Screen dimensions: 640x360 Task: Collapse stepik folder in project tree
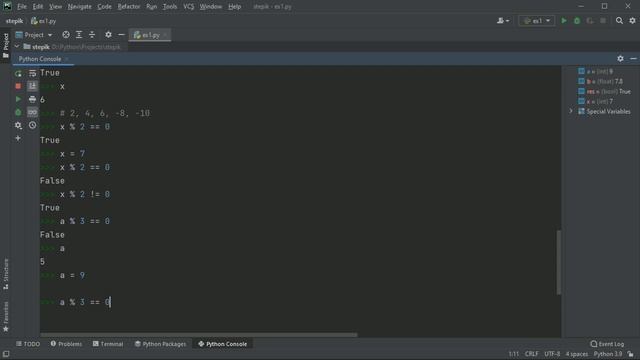(17, 47)
